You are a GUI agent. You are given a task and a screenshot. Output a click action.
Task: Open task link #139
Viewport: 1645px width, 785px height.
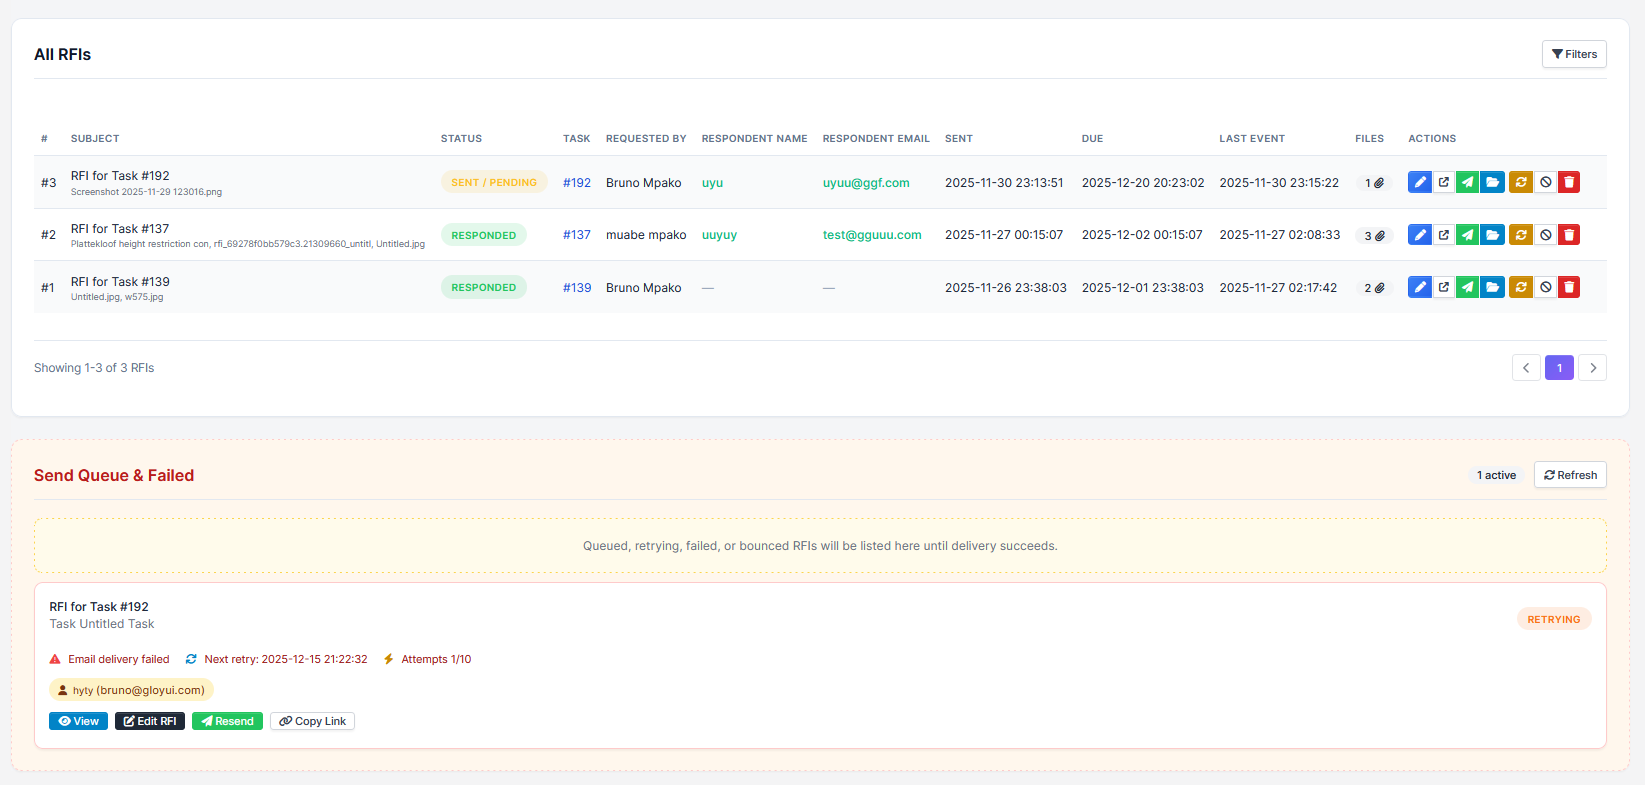[x=577, y=288]
